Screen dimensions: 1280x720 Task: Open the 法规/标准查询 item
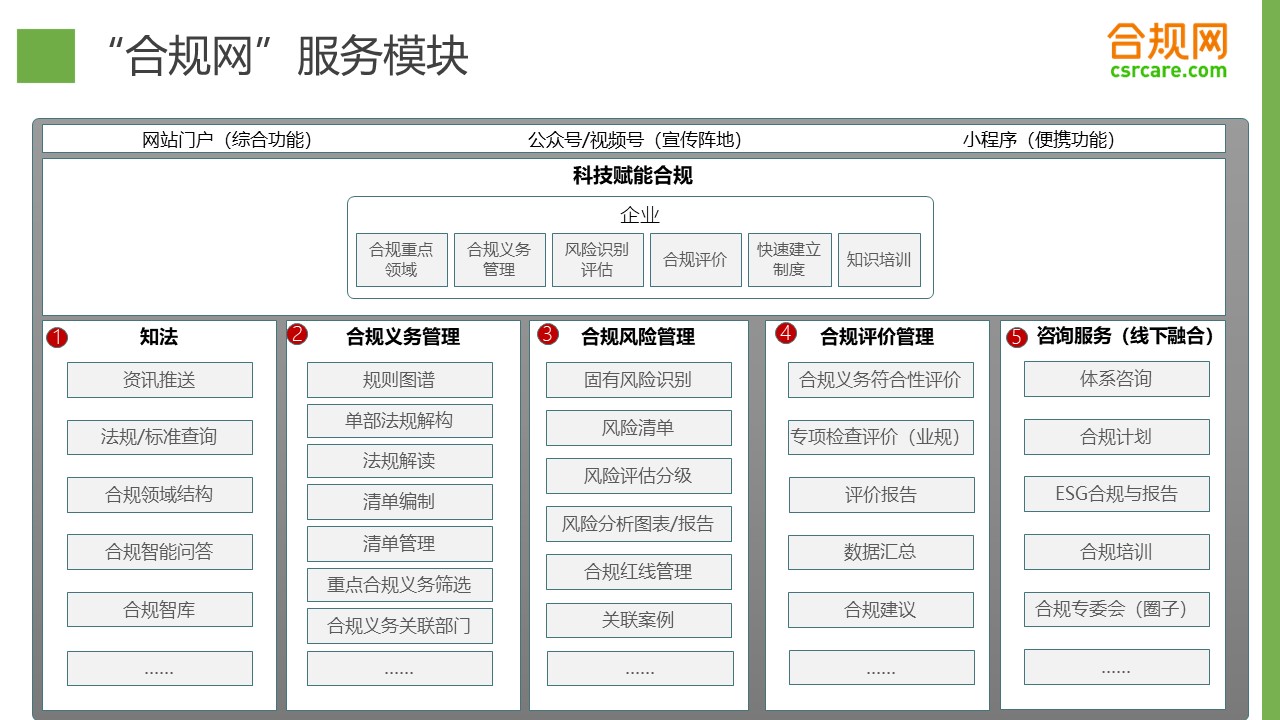point(160,437)
